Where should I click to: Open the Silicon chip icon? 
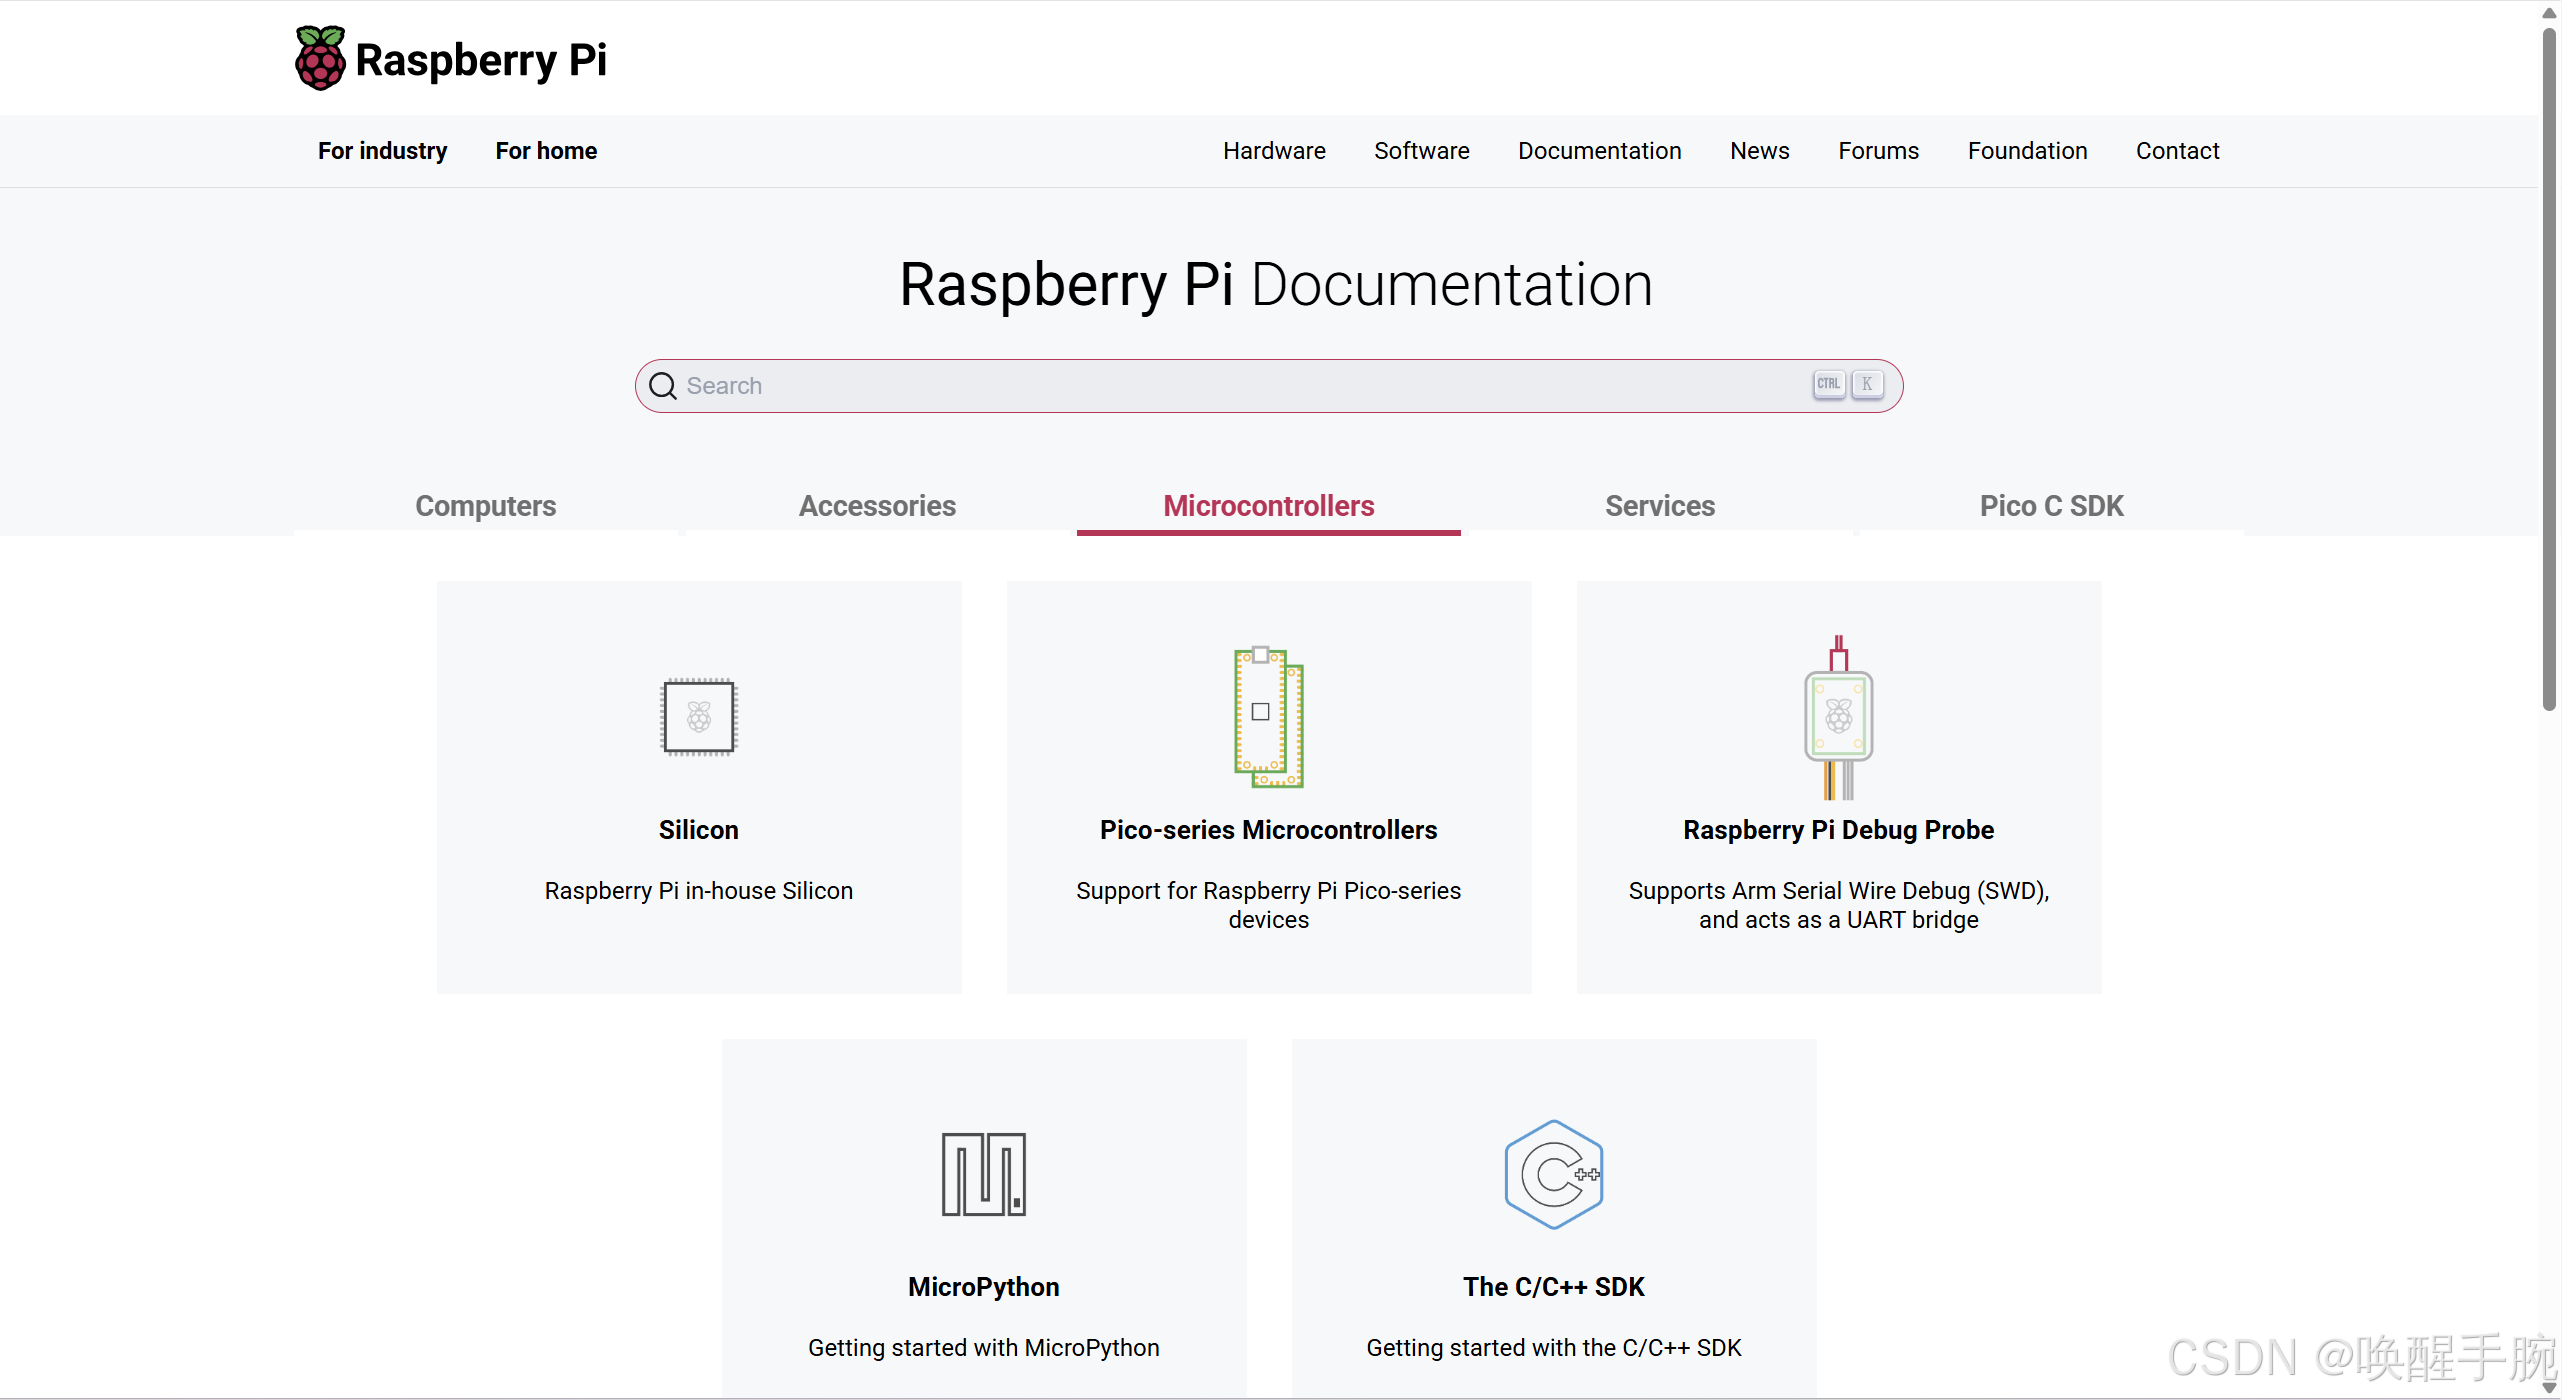tap(698, 716)
